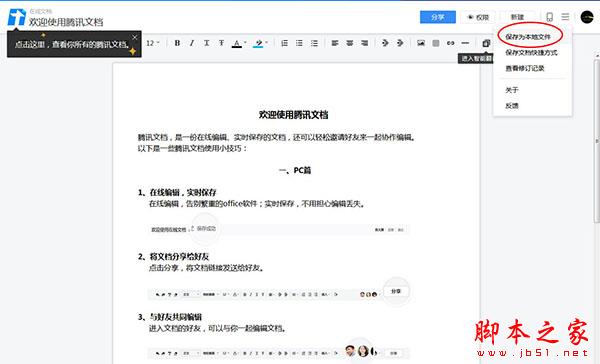This screenshot has width=600, height=364.
Task: Open the mobile phone view icon
Action: [x=549, y=17]
